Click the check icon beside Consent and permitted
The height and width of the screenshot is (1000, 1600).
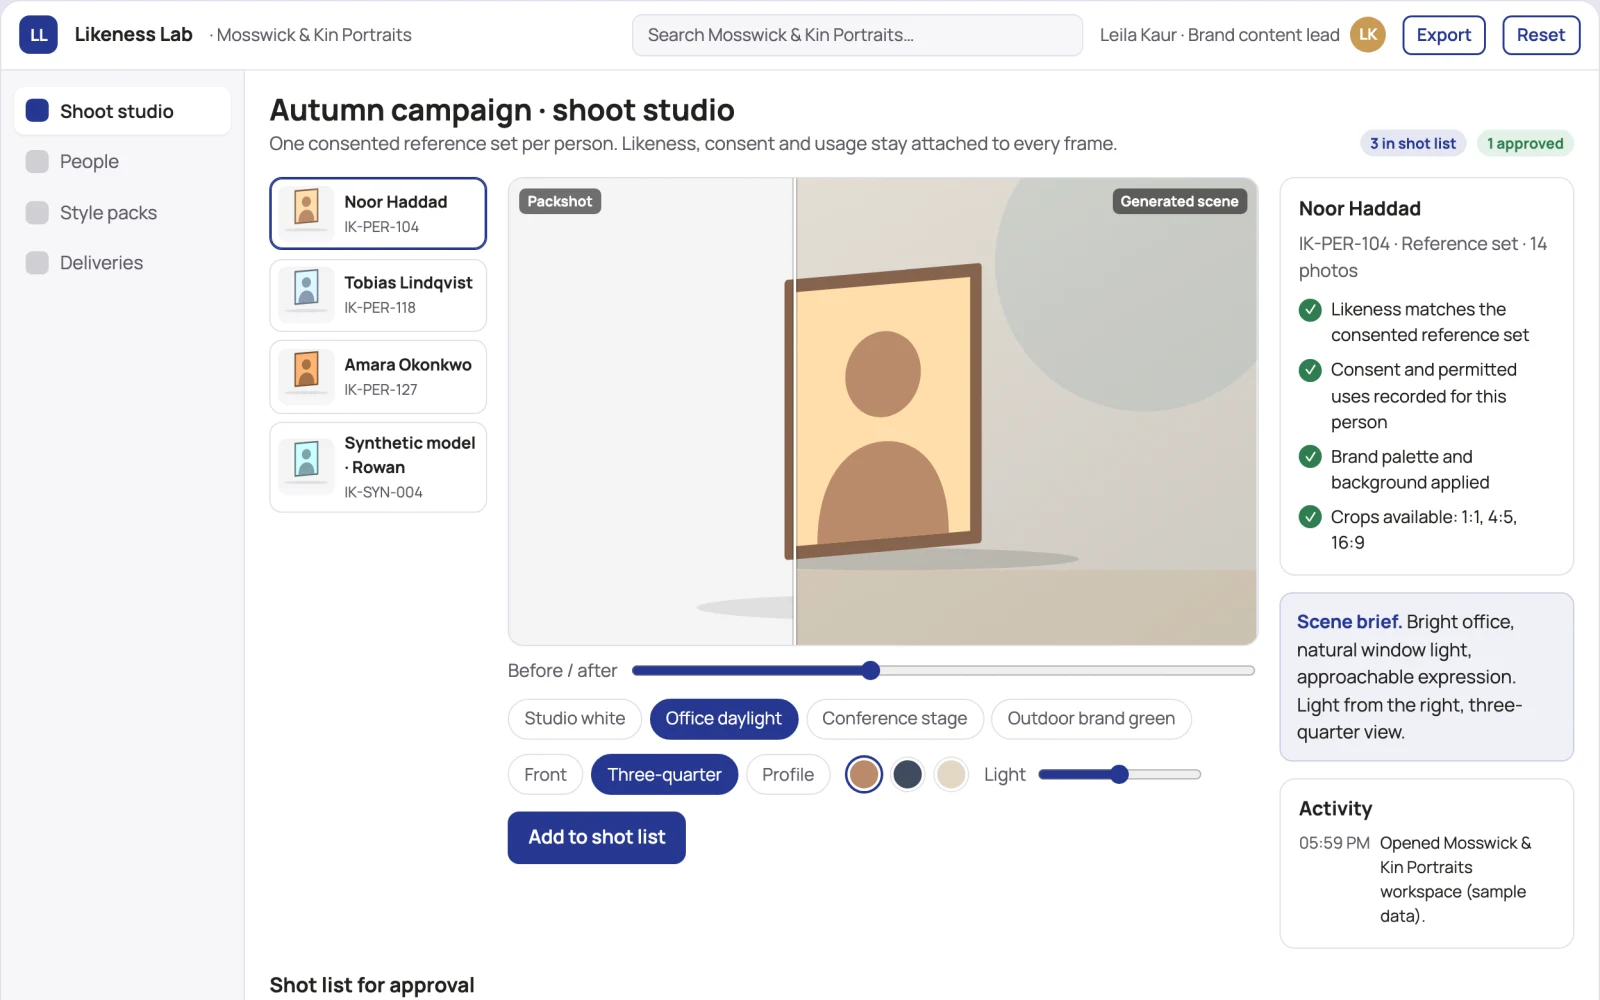tap(1310, 370)
